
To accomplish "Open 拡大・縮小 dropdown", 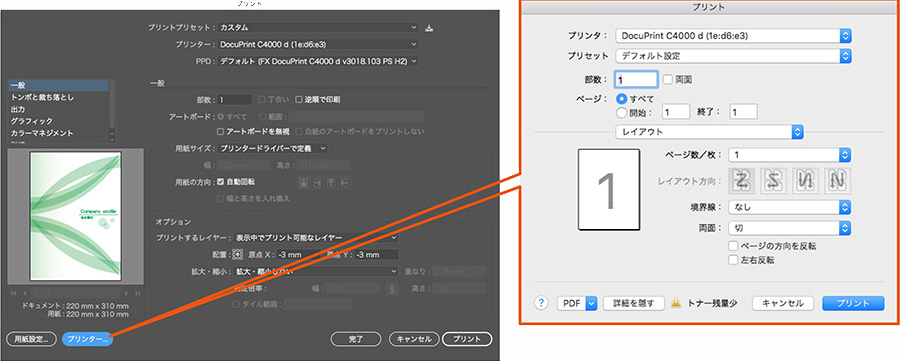I will pyautogui.click(x=316, y=271).
